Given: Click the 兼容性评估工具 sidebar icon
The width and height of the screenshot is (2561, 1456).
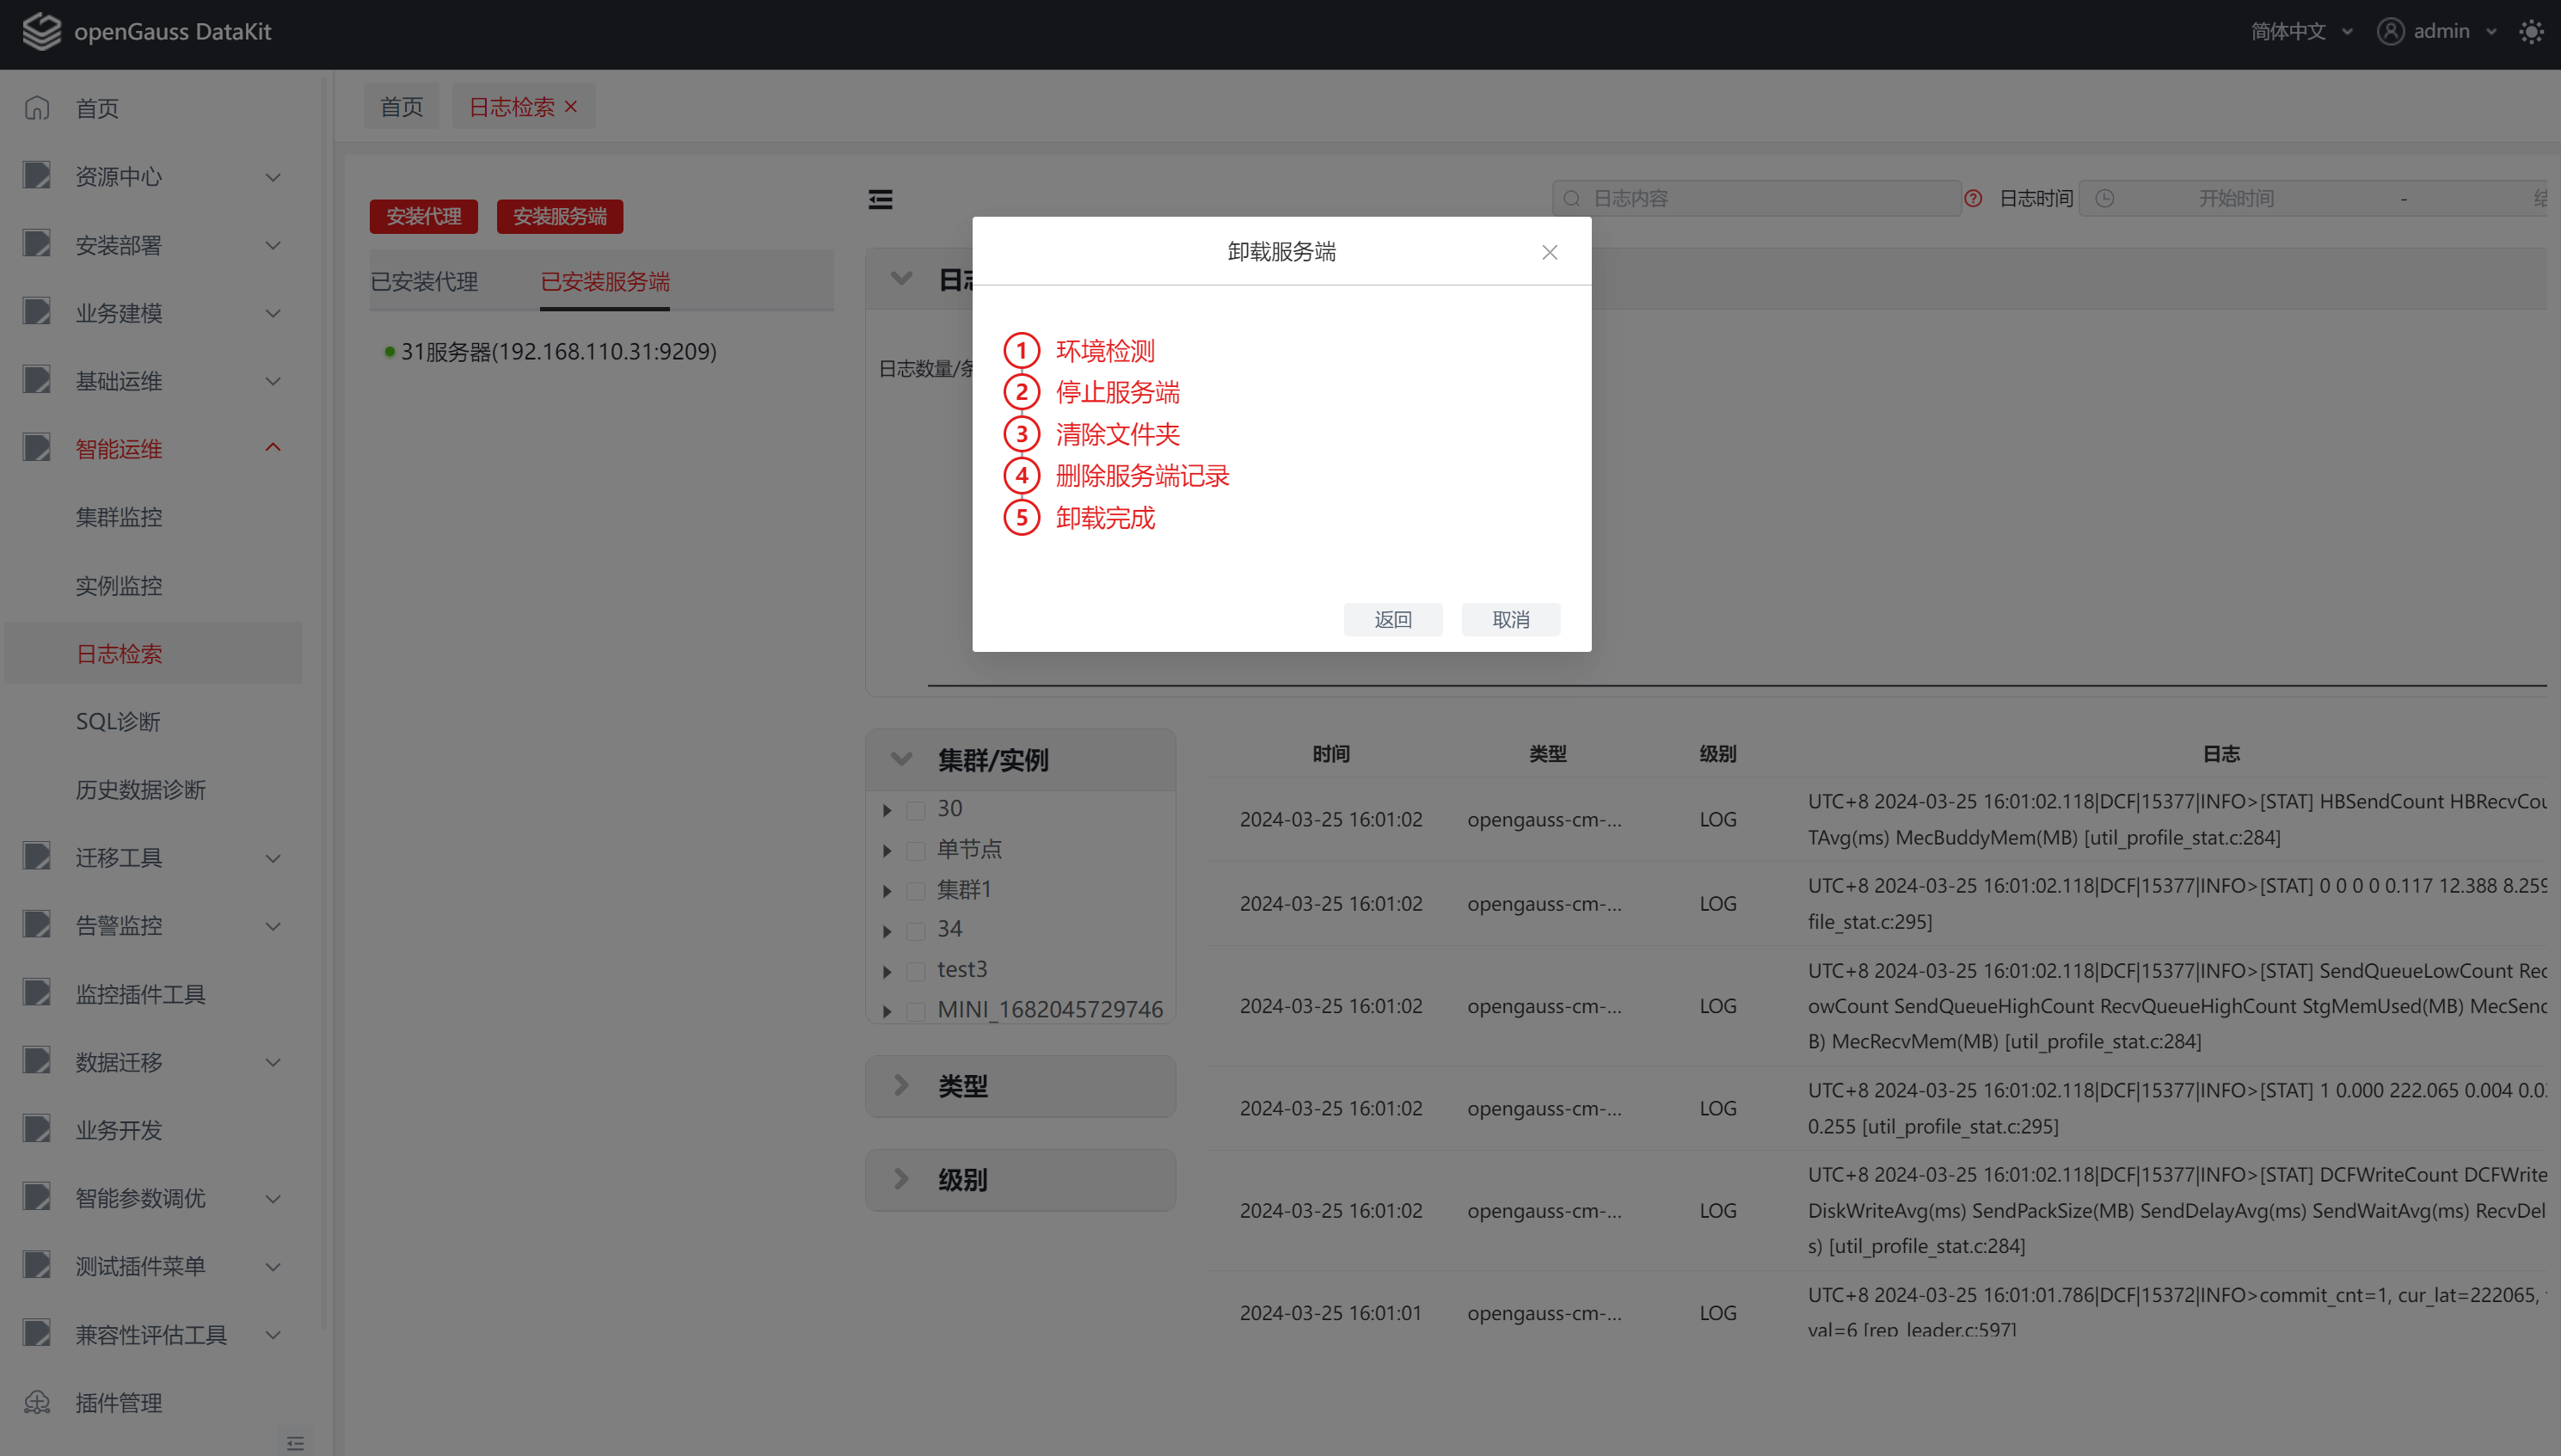Looking at the screenshot, I should tap(37, 1333).
